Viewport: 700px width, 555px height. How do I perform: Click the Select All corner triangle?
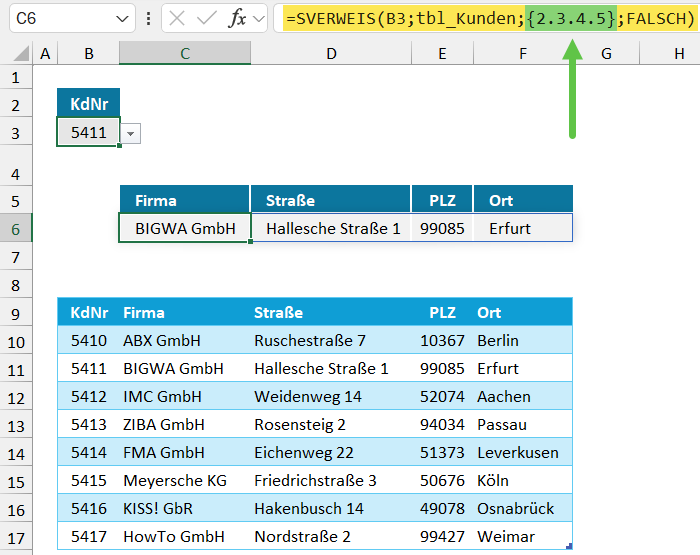coord(16,54)
